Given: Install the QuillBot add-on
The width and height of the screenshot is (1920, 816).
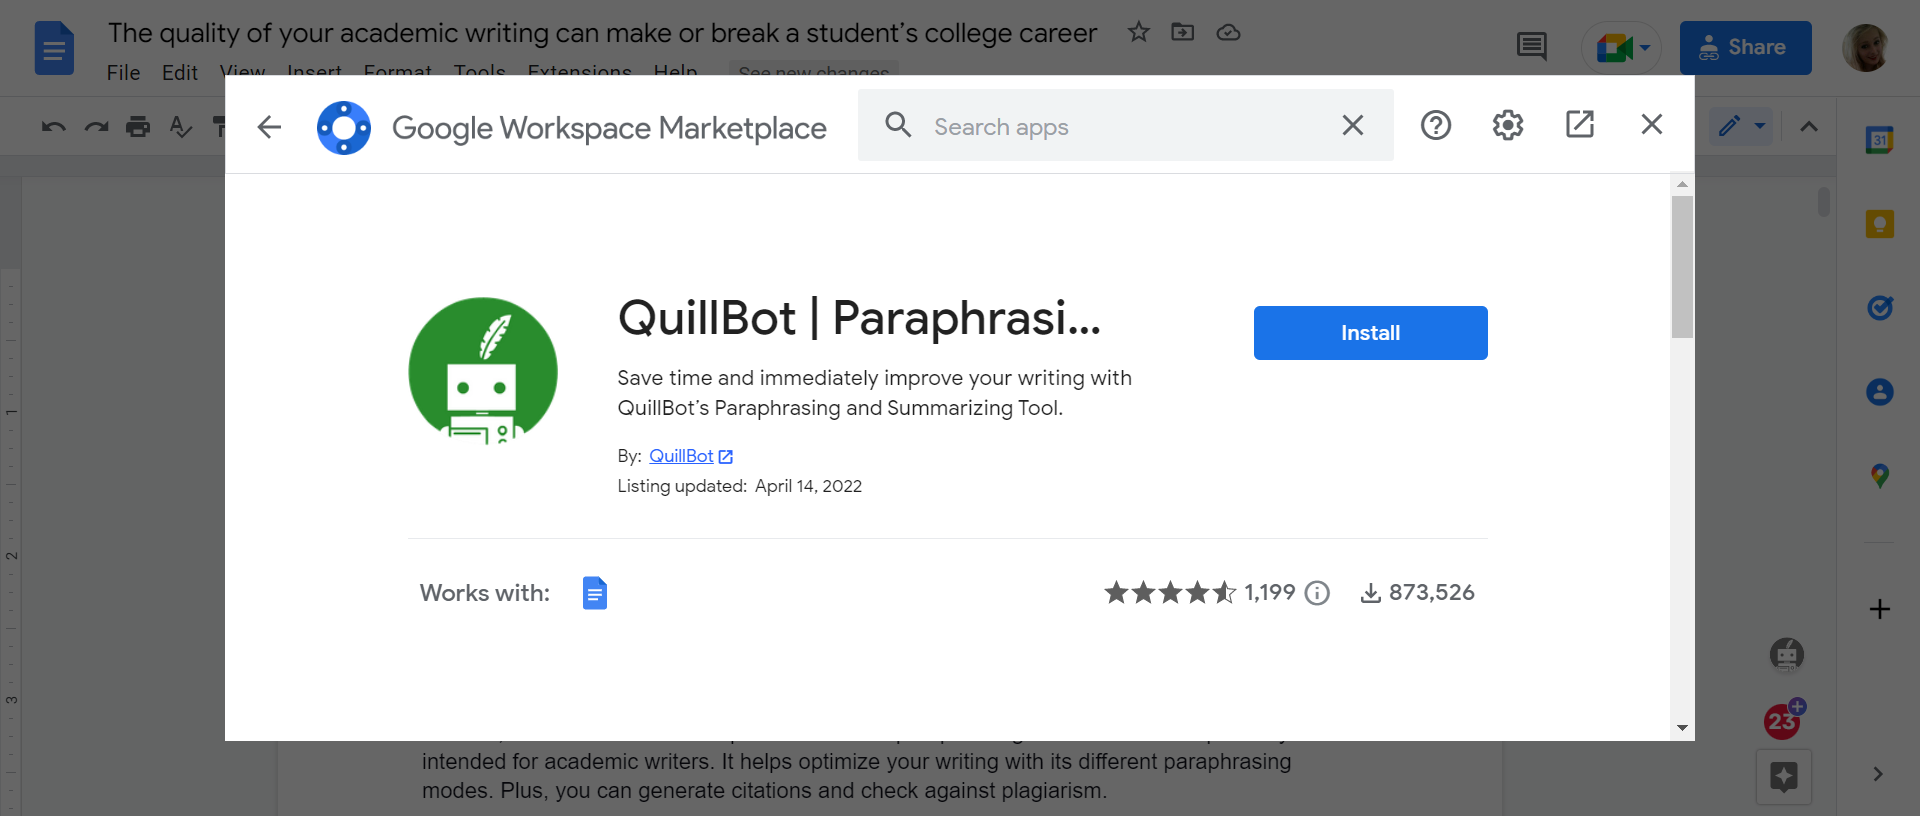Looking at the screenshot, I should (x=1371, y=333).
